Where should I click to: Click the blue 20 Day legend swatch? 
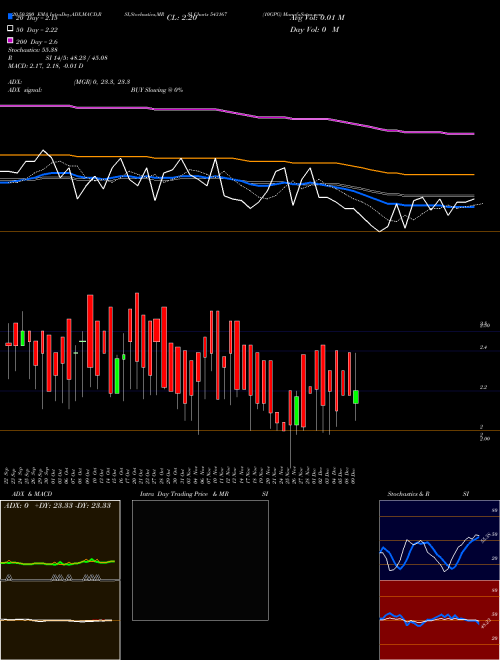10,17
